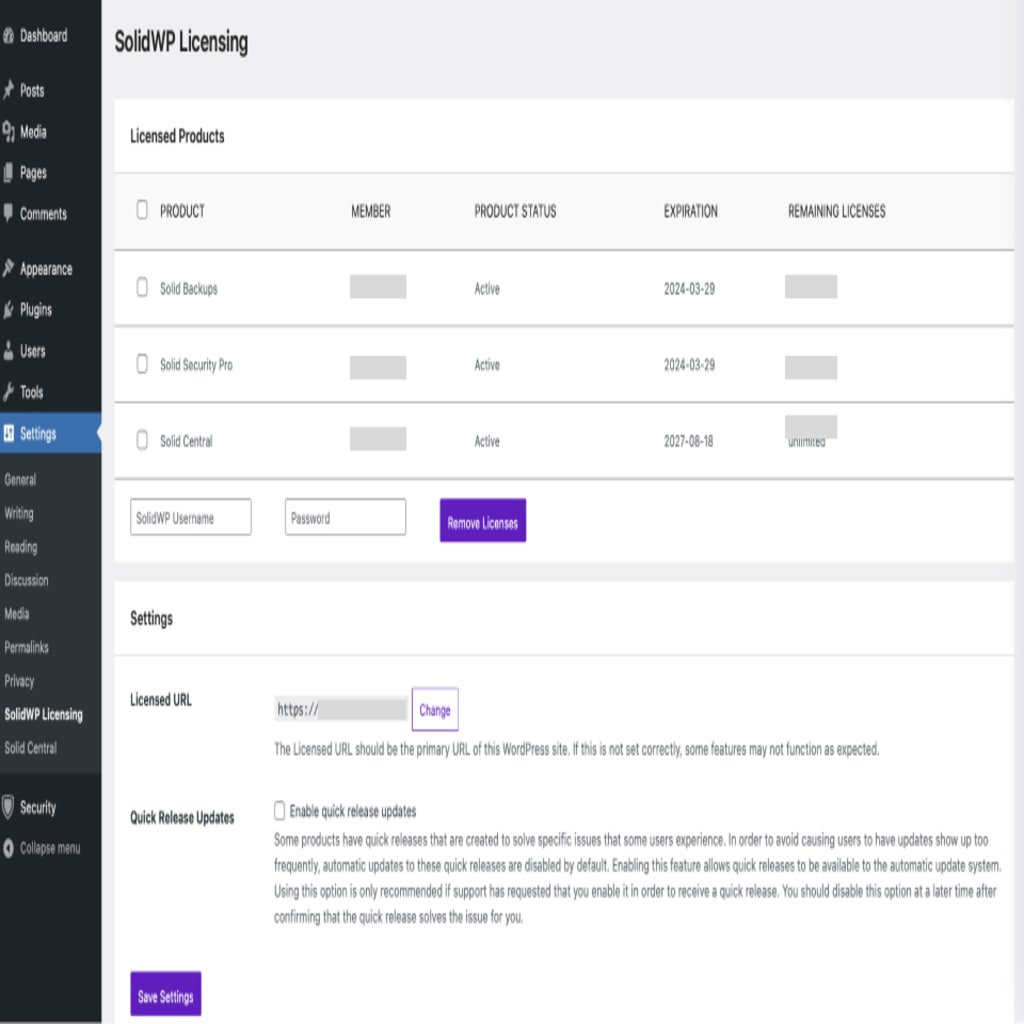Click the Pages icon in sidebar
This screenshot has height=1024, width=1024.
click(8, 173)
